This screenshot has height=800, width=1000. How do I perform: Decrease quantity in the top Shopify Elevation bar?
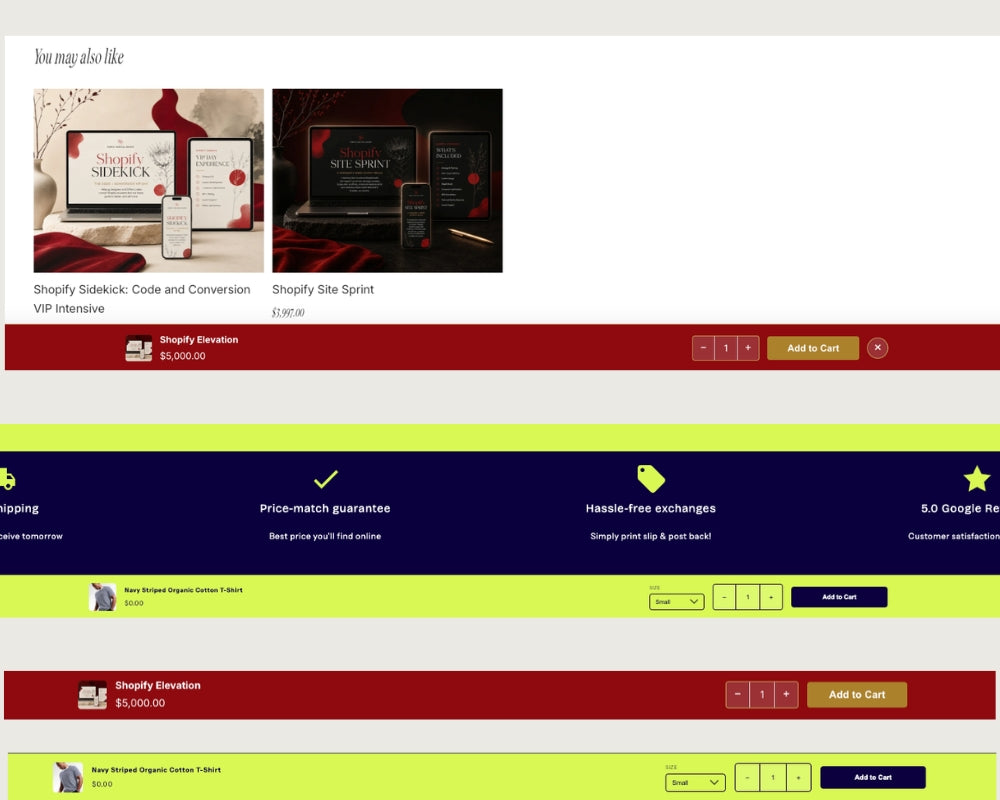703,348
